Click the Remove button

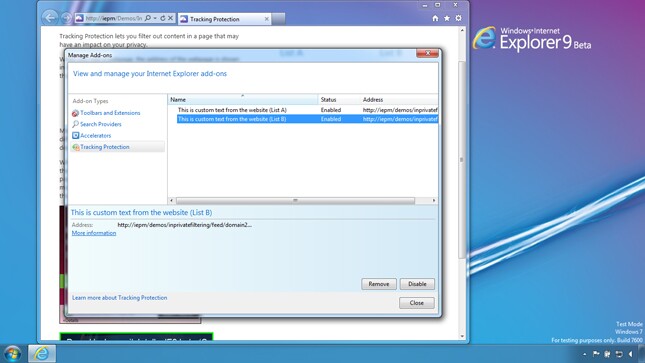point(379,284)
